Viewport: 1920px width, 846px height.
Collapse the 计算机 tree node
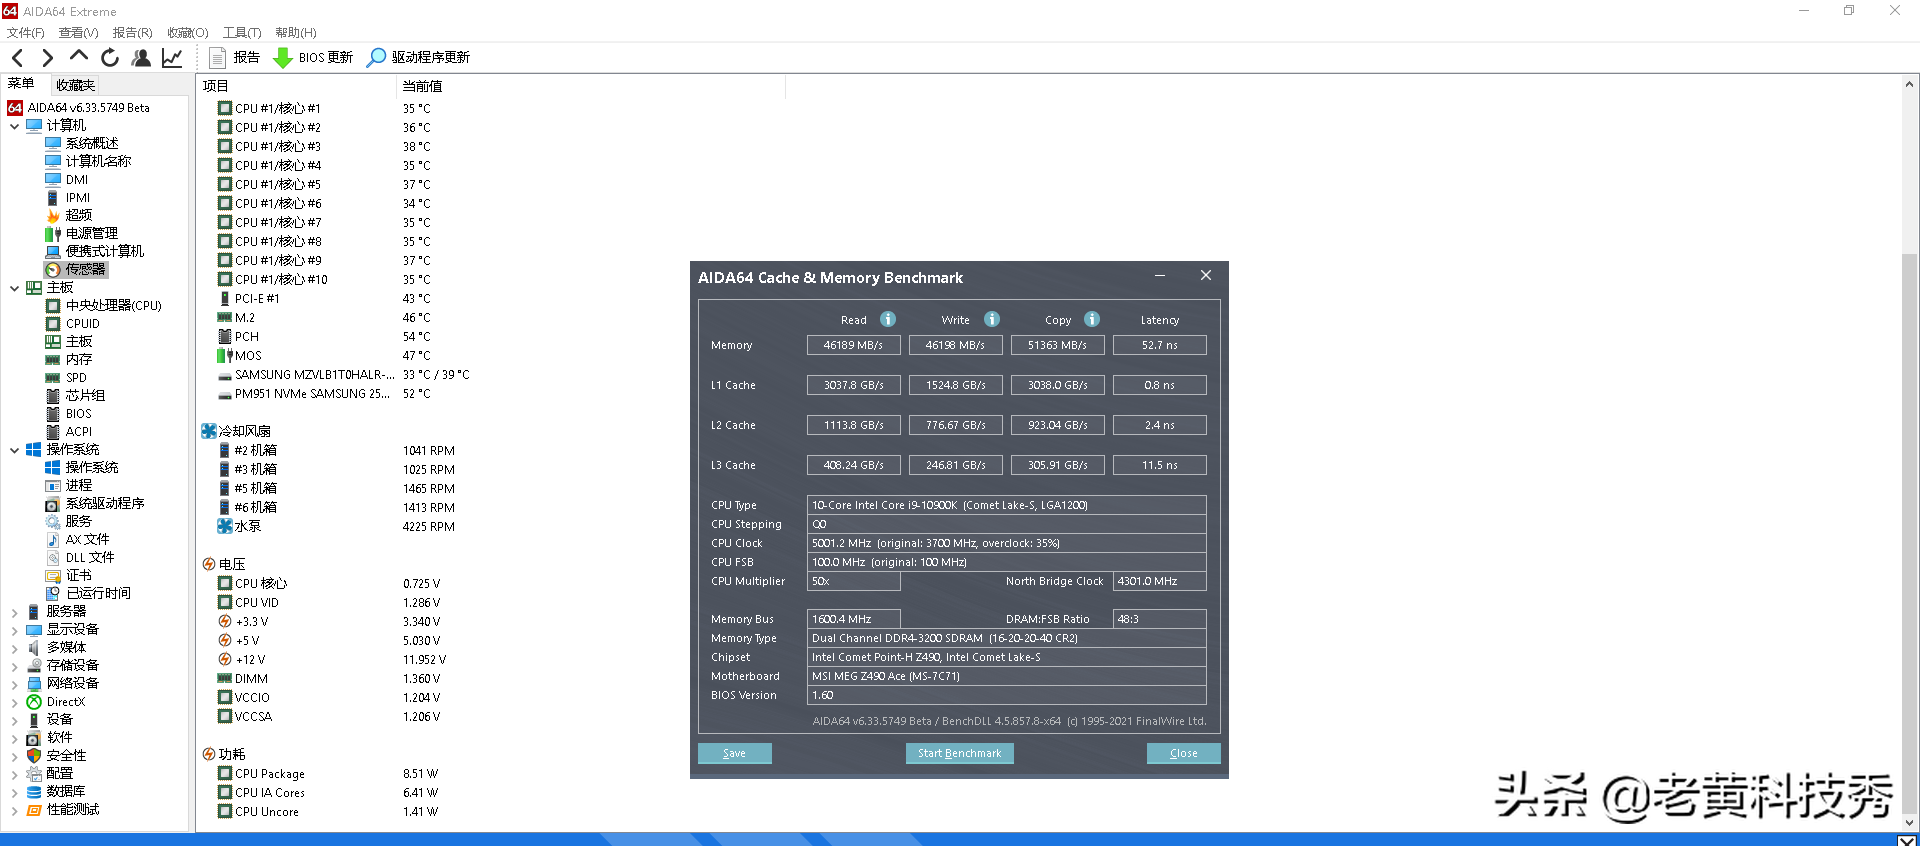pos(14,126)
